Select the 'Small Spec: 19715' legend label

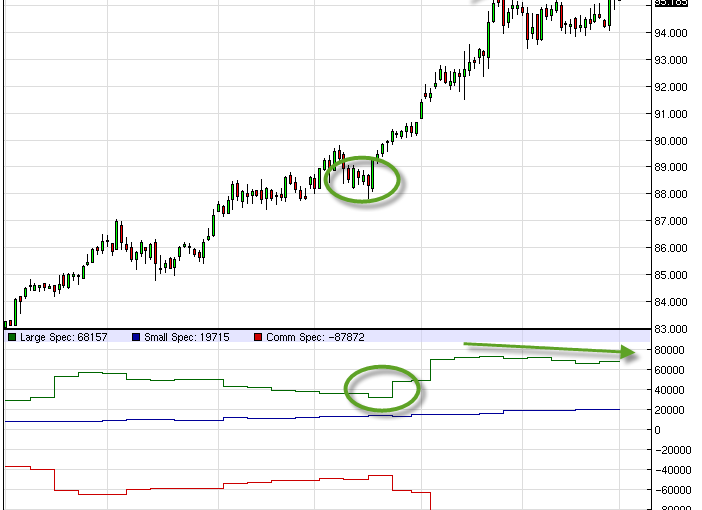(187, 337)
